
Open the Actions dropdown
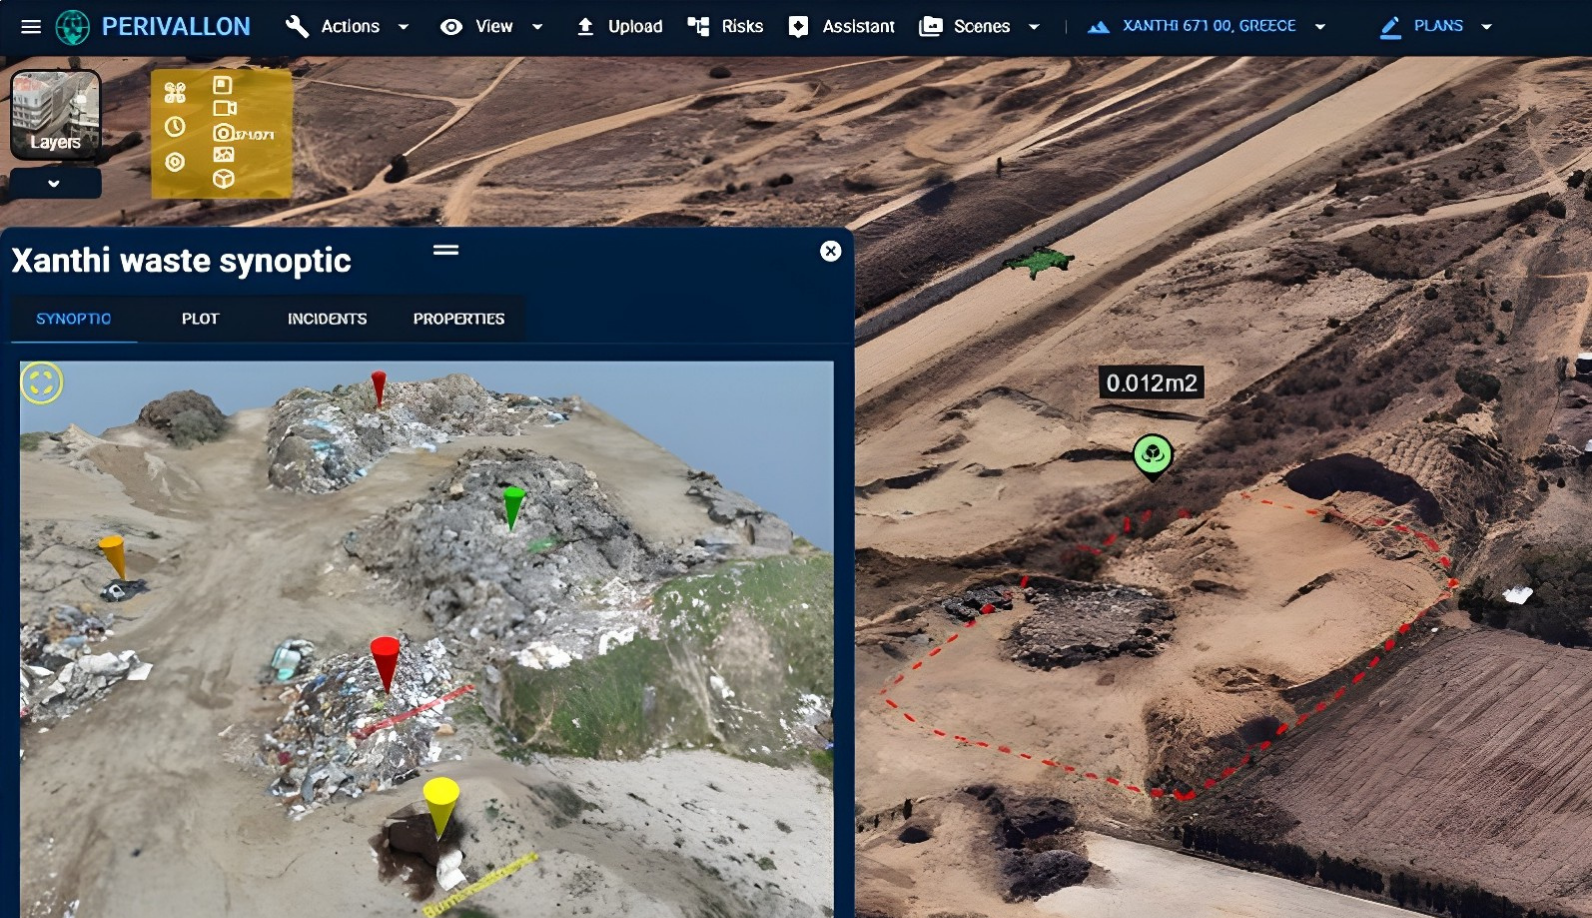tap(348, 27)
